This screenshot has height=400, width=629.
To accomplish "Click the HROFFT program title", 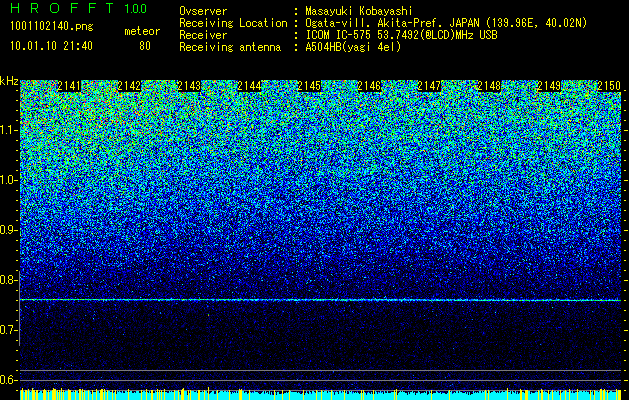I will [x=63, y=8].
